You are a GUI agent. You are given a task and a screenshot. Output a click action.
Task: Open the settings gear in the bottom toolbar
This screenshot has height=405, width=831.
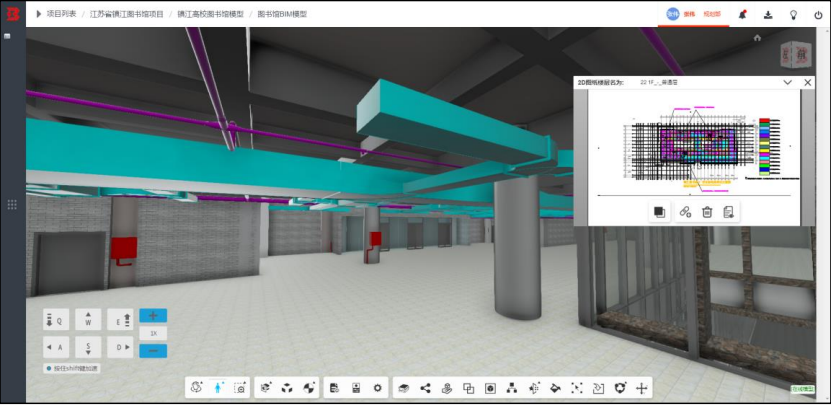pyautogui.click(x=377, y=388)
